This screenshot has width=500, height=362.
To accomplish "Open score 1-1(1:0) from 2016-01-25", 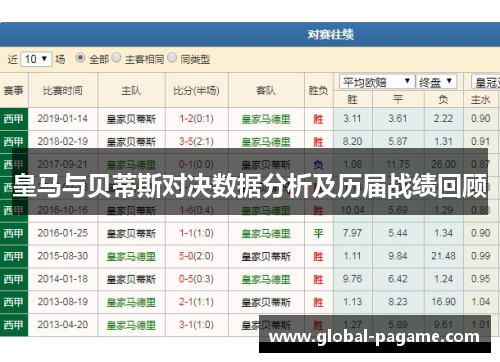I will [x=196, y=233].
